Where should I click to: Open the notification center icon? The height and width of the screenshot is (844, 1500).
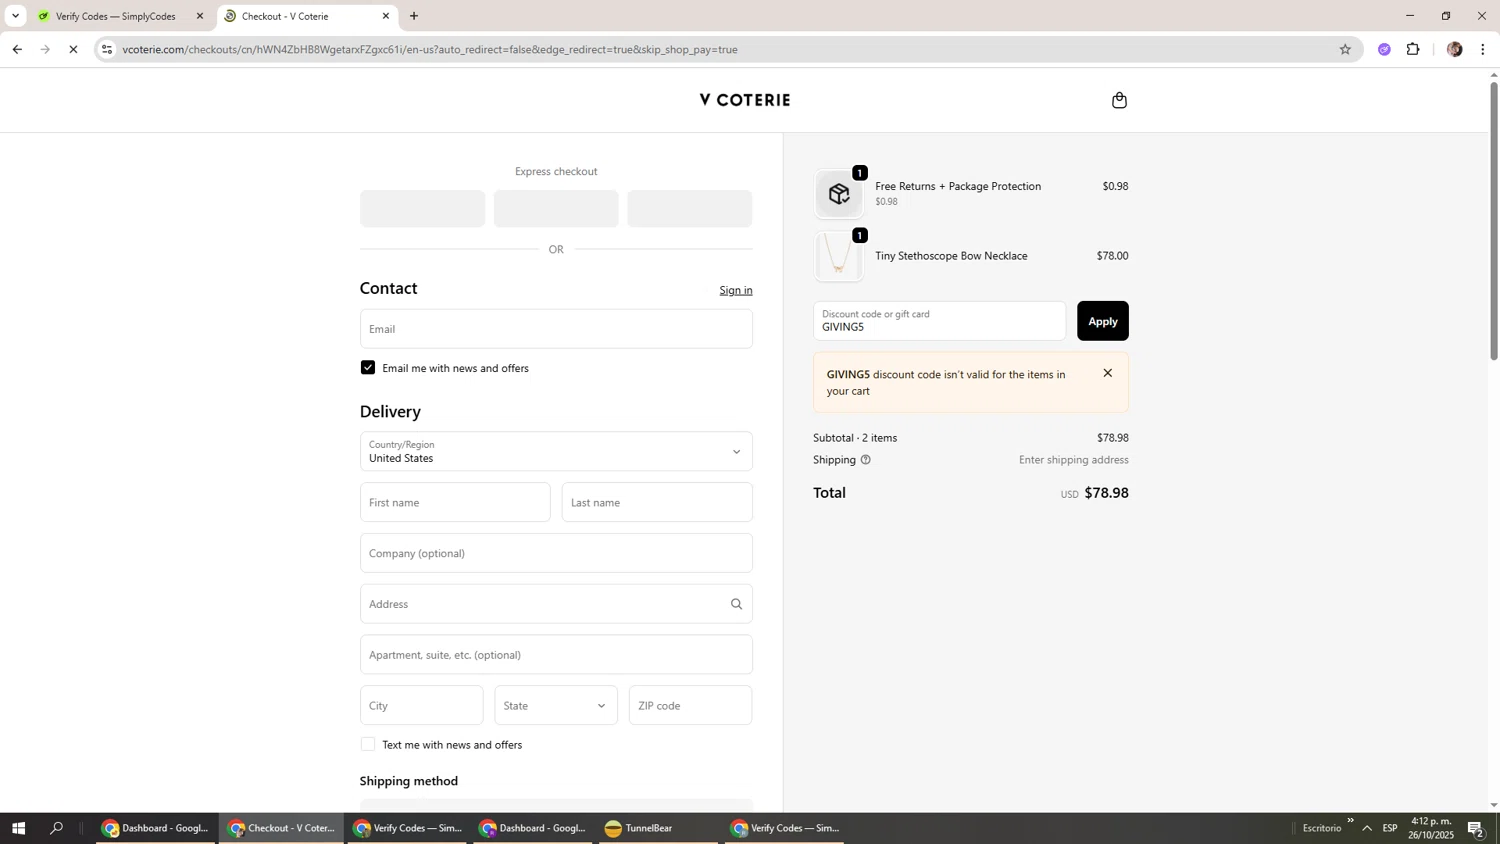(x=1475, y=828)
